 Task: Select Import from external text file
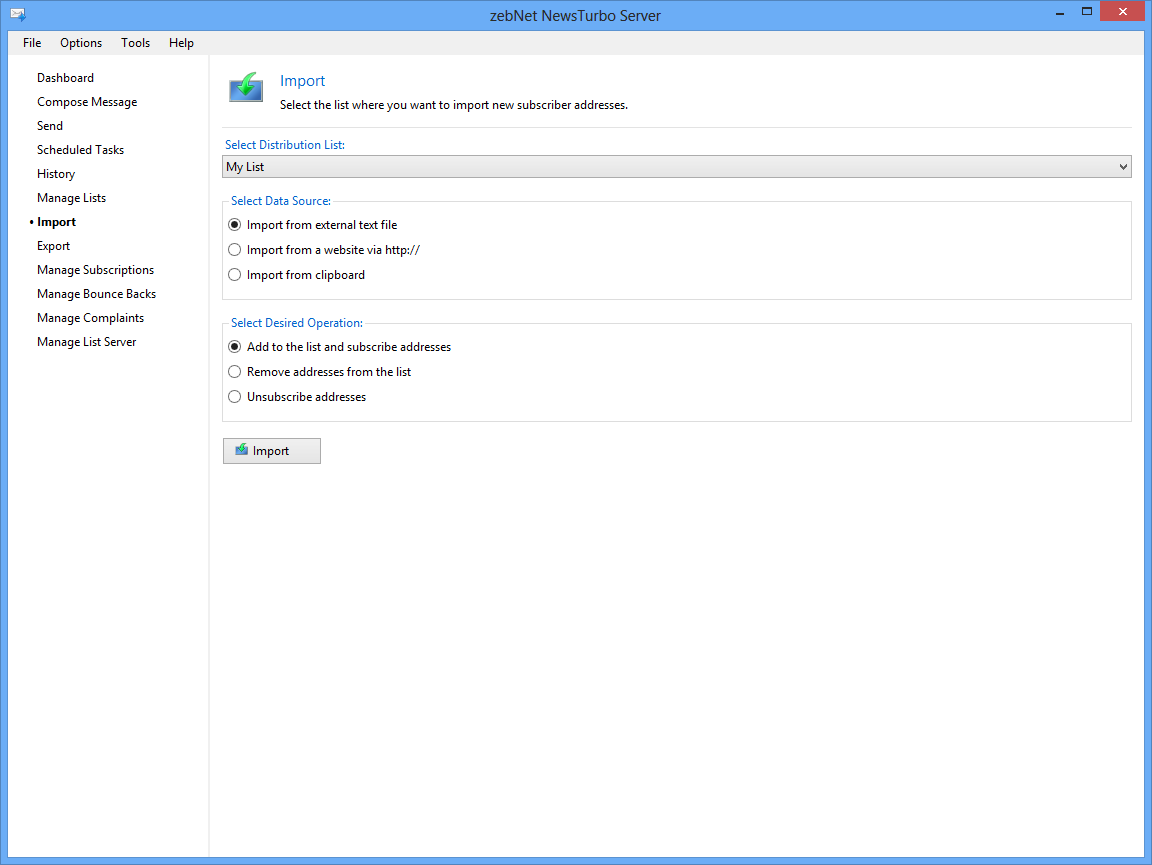pos(235,225)
